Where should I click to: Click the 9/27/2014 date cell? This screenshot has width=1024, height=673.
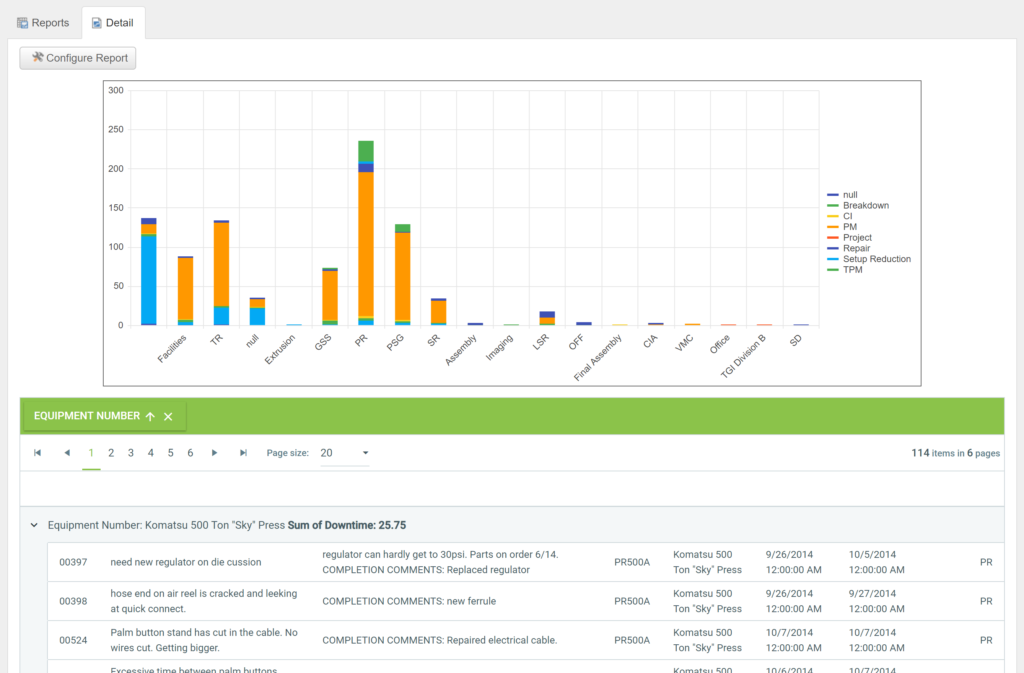(x=876, y=601)
